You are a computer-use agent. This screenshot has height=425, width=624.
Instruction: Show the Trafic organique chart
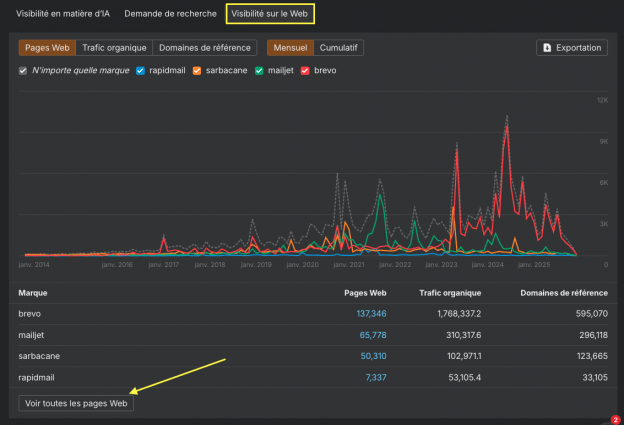[x=114, y=47]
